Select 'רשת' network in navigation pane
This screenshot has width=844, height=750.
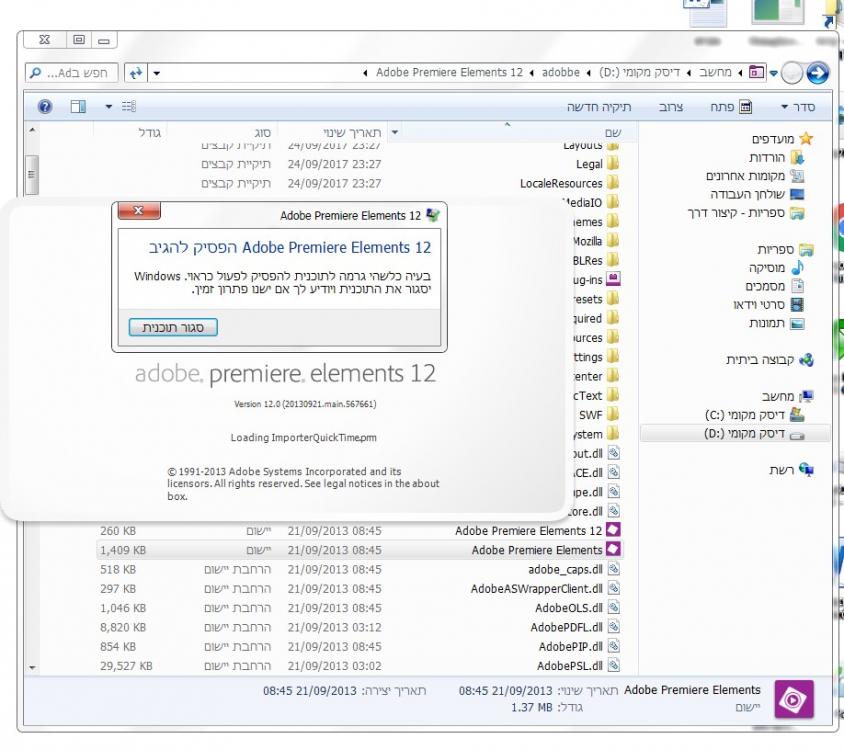(782, 470)
